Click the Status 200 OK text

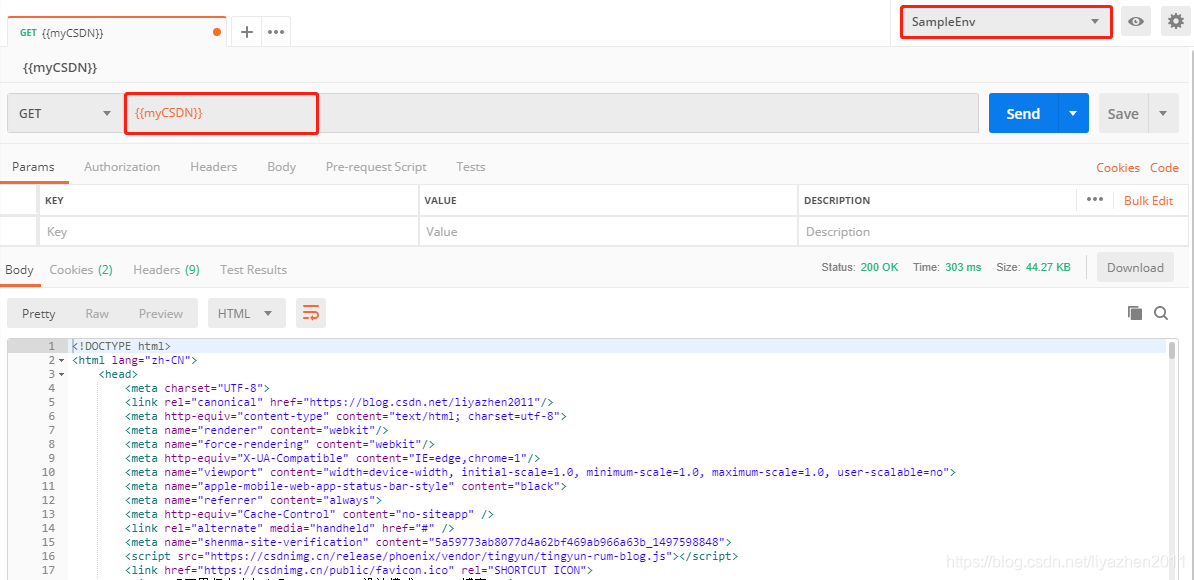[860, 267]
